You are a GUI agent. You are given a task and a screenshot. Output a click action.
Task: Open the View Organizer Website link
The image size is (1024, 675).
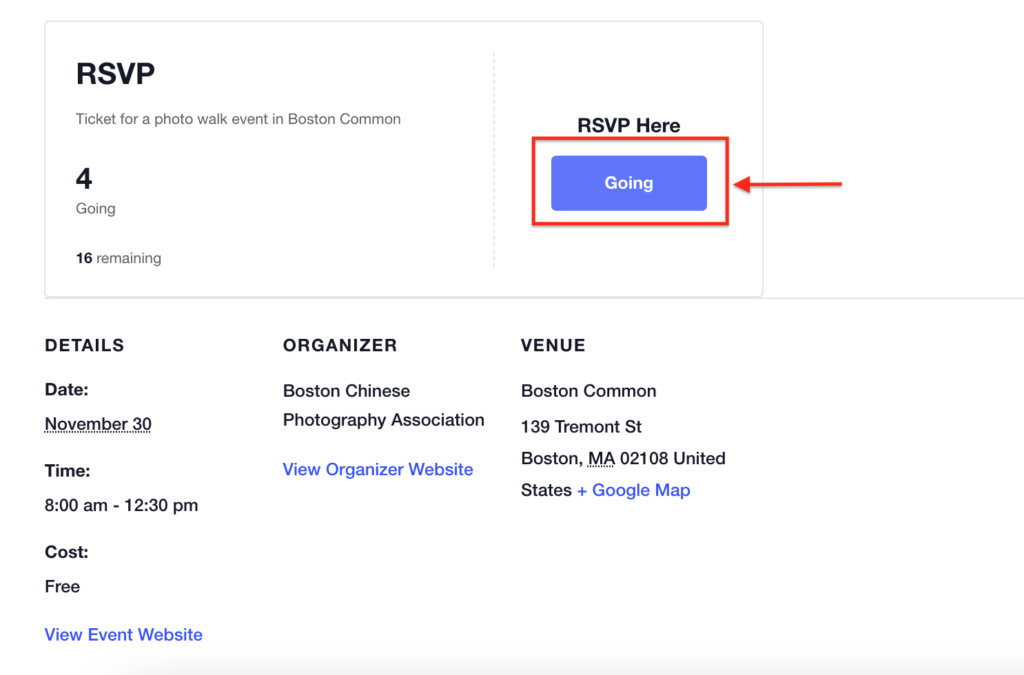(x=378, y=469)
